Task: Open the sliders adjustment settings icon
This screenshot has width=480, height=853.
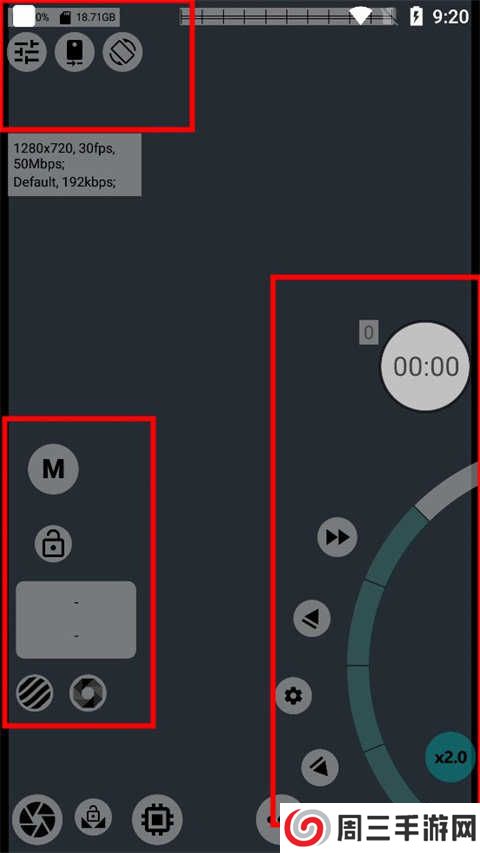Action: click(27, 52)
